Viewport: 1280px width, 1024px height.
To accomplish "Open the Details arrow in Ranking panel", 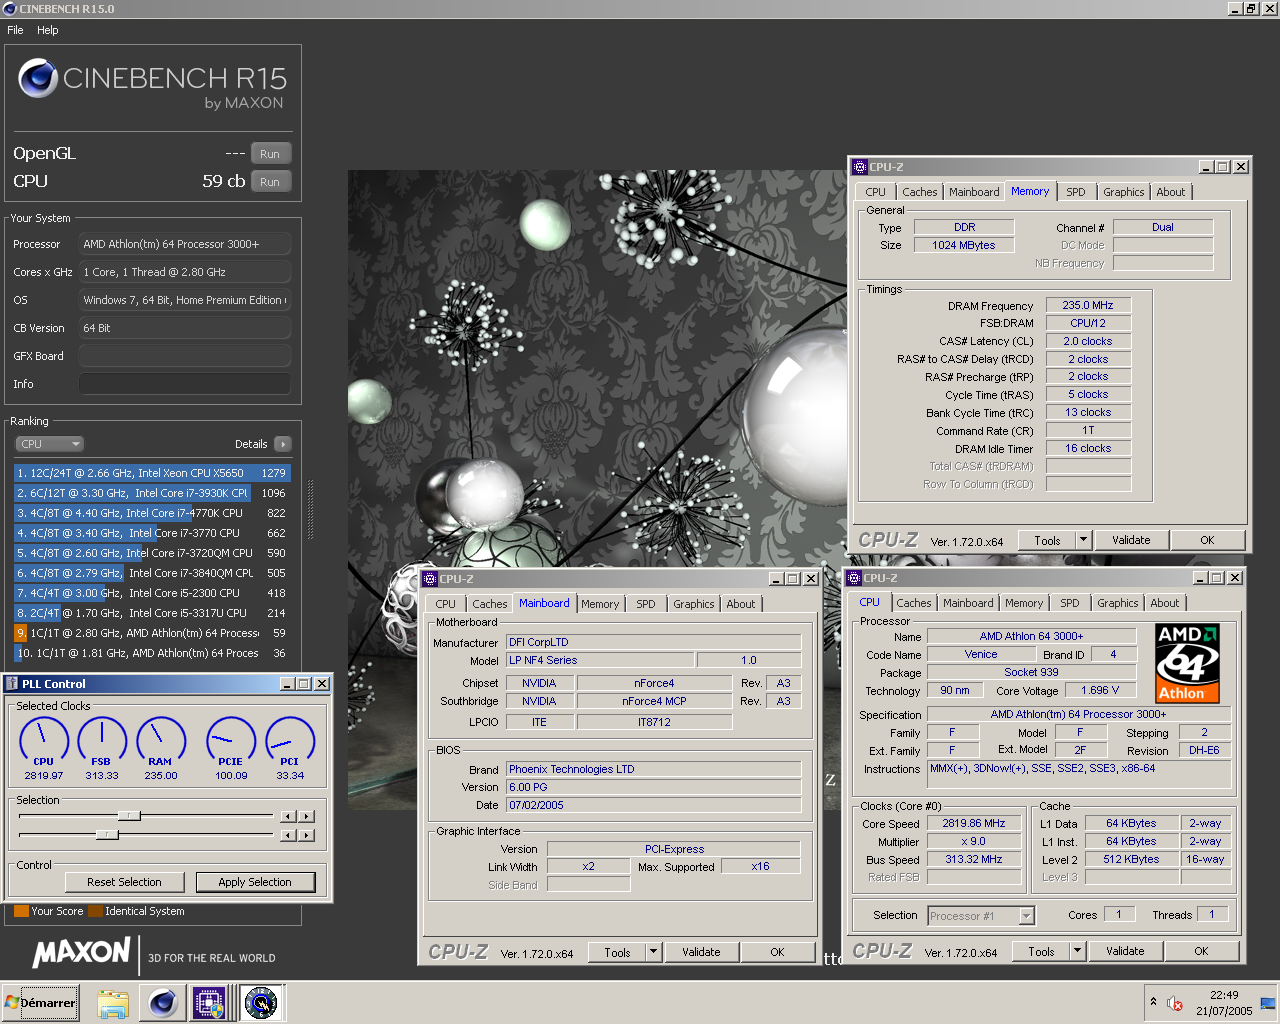I will pos(283,444).
